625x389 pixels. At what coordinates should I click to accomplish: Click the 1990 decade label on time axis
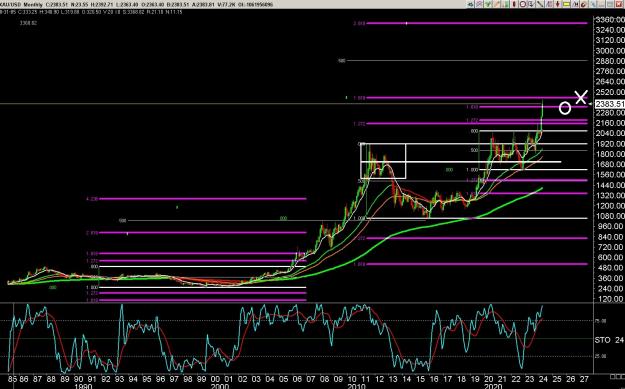pyautogui.click(x=83, y=386)
